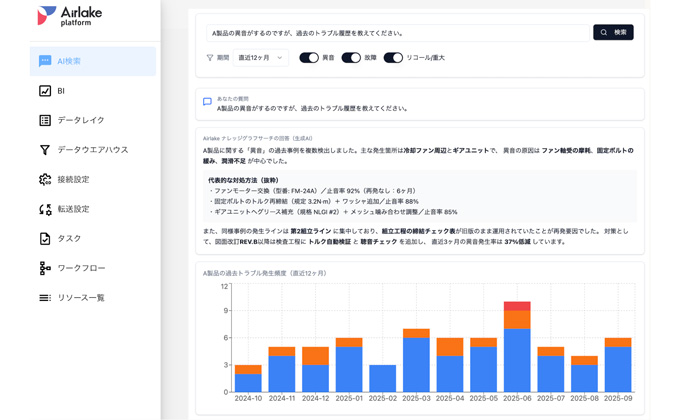Click the Airlake platform logo
680x420 pixels.
[69, 16]
